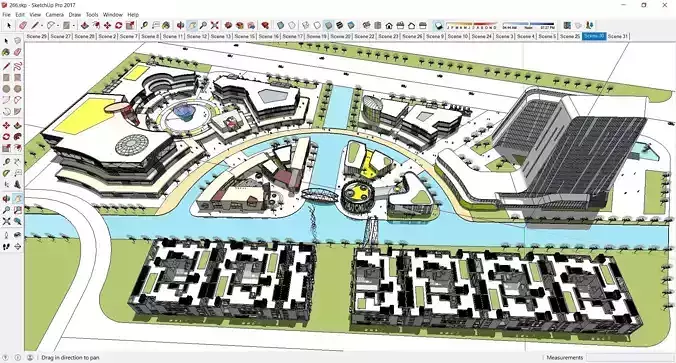Activate the Walk tool footprints icon
676x363 pixels.
[x=6, y=247]
